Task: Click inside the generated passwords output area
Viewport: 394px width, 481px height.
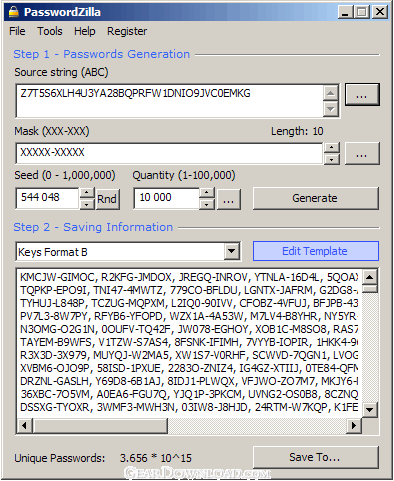Action: point(189,343)
